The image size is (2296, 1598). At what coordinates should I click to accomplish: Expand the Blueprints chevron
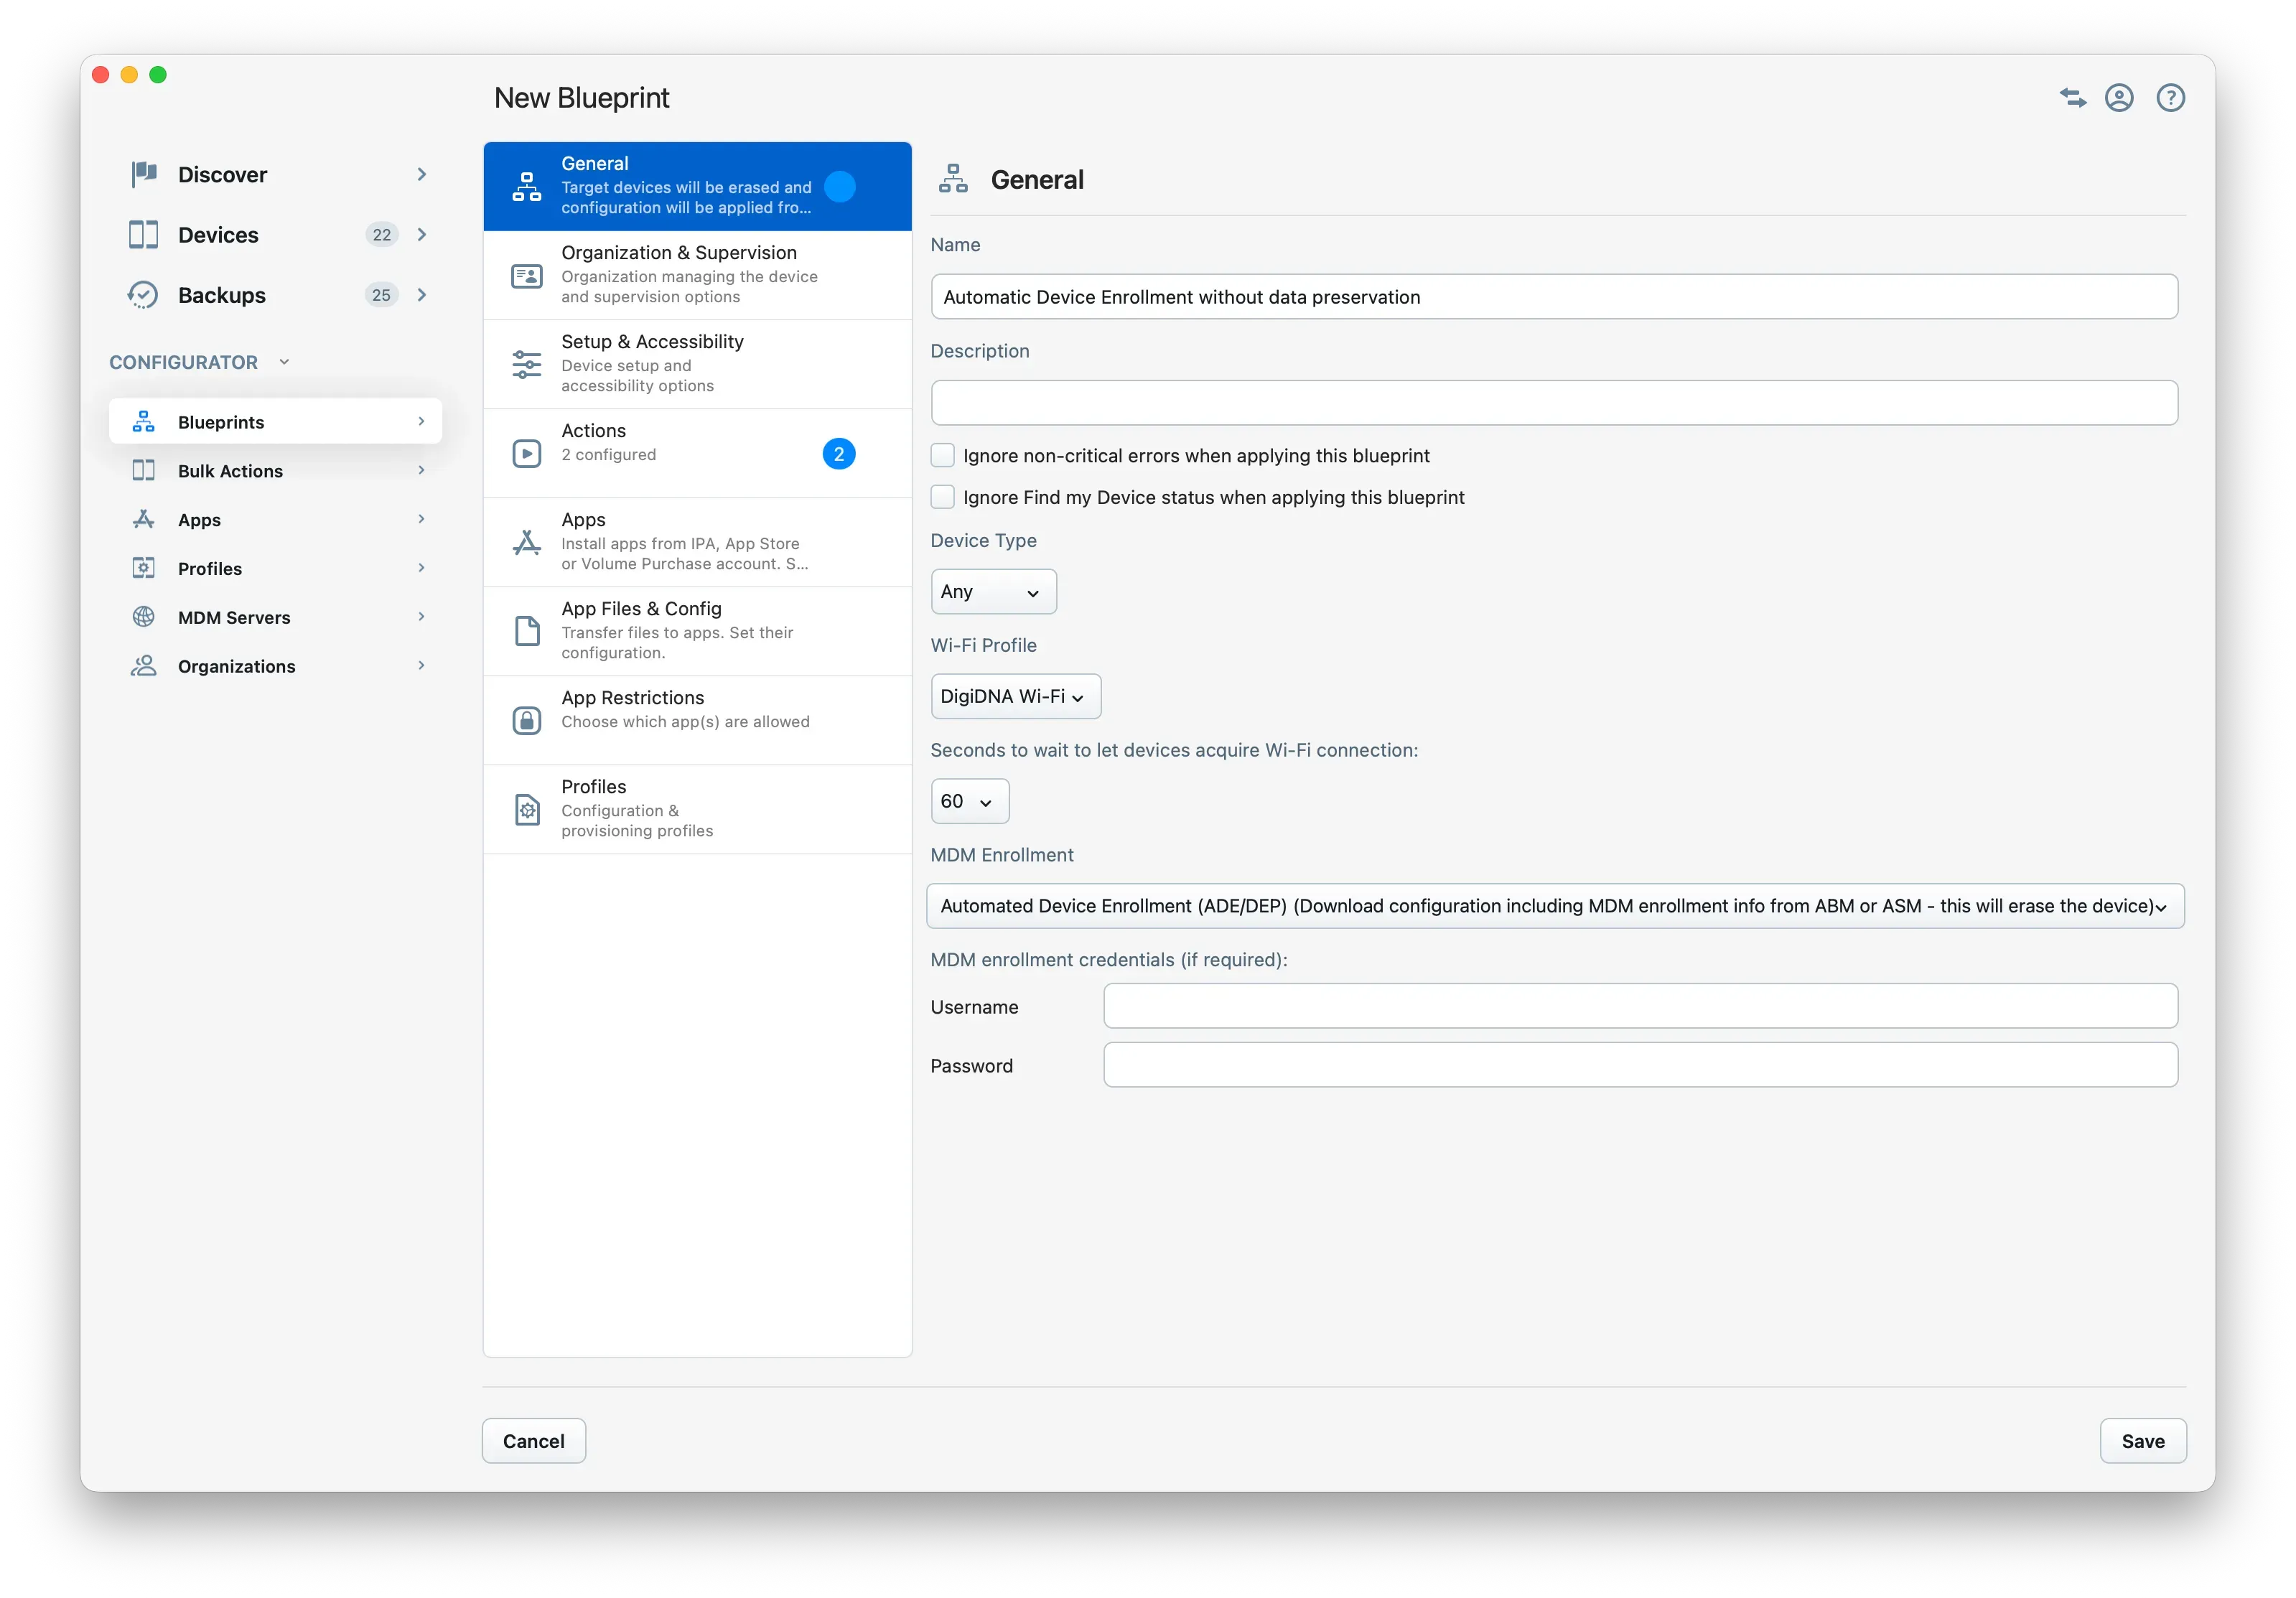421,422
